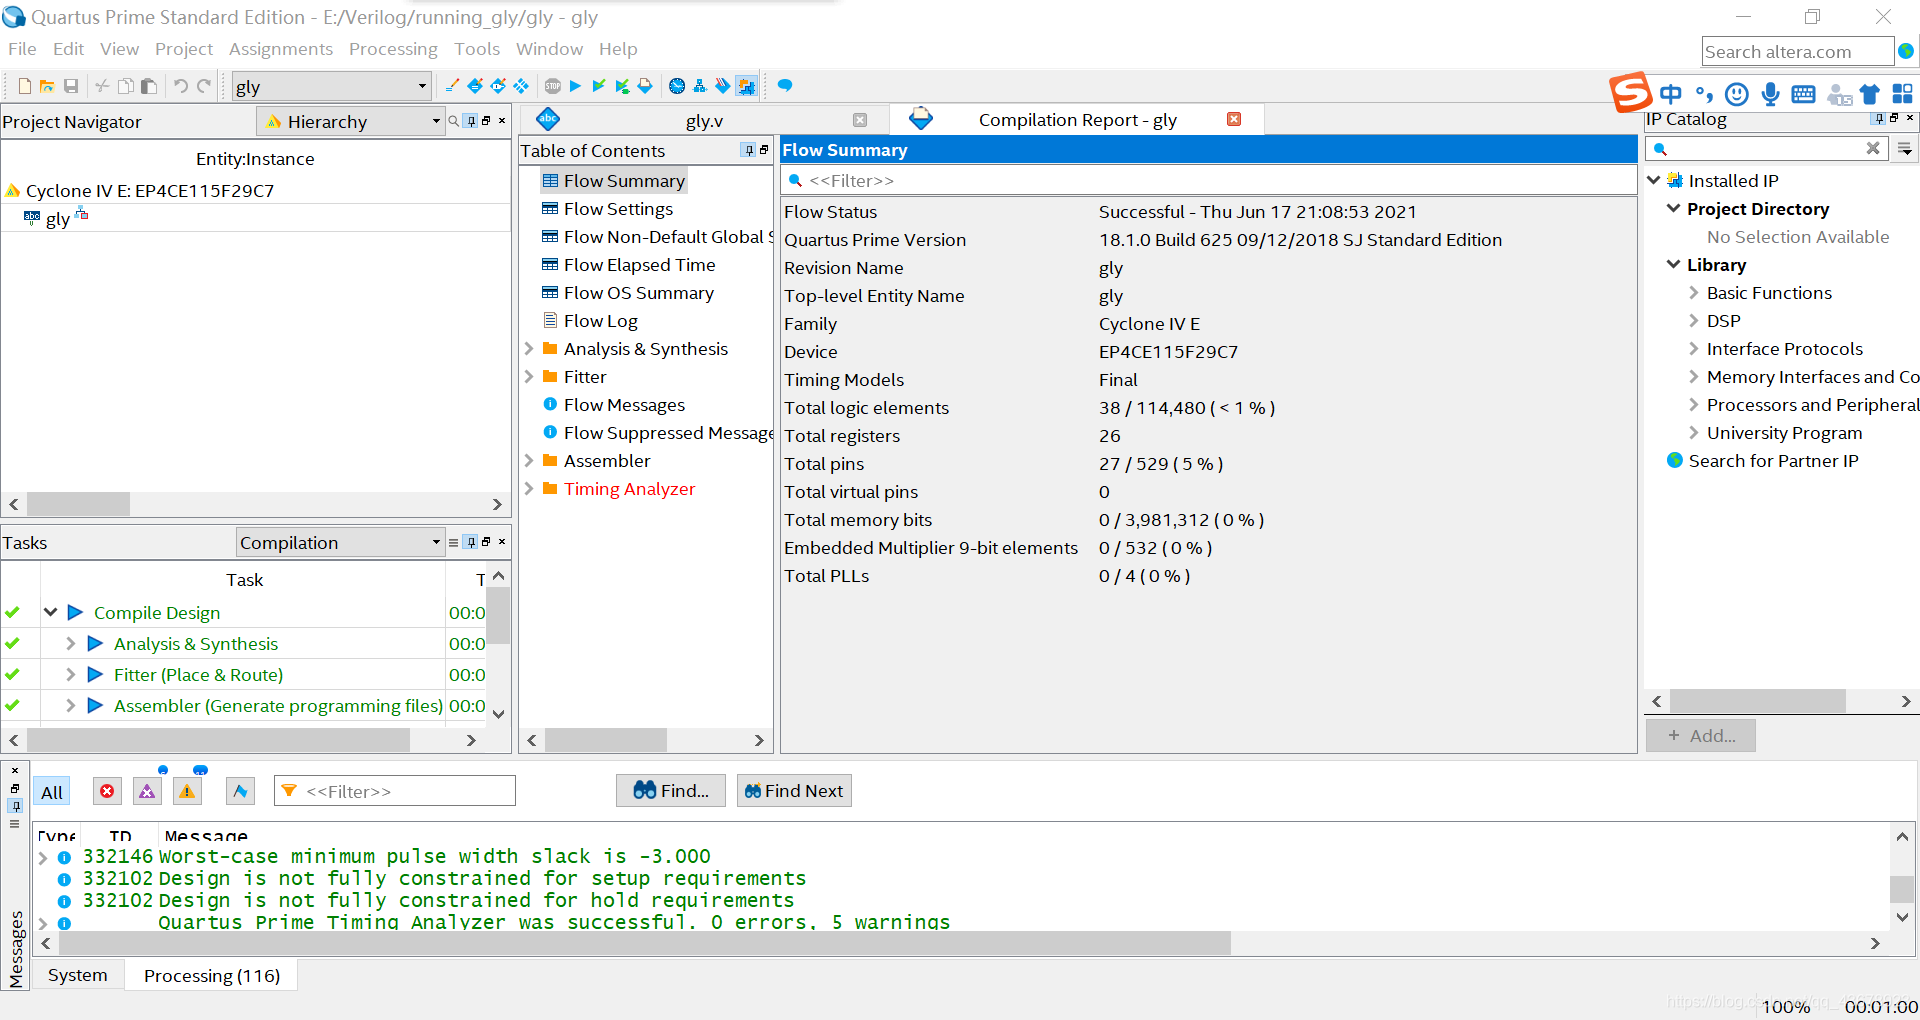Open the Compilation tasks dropdown

pyautogui.click(x=340, y=542)
